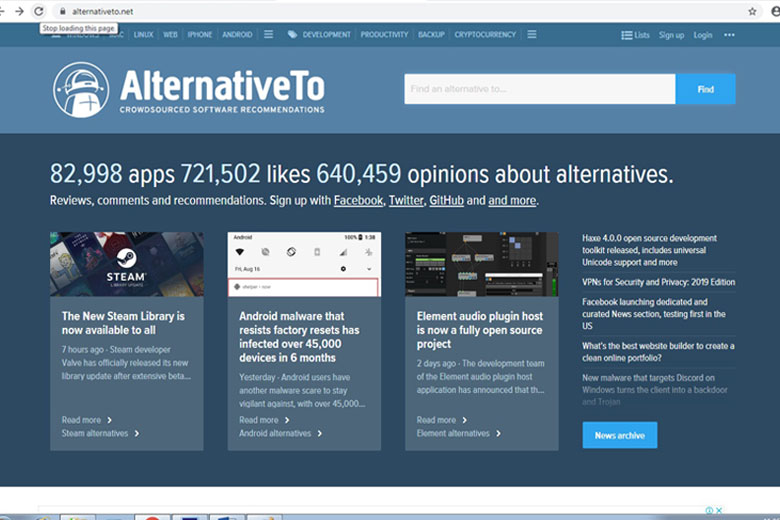Open the best website builder story
Image resolution: width=780 pixels, height=520 pixels.
[x=658, y=352]
